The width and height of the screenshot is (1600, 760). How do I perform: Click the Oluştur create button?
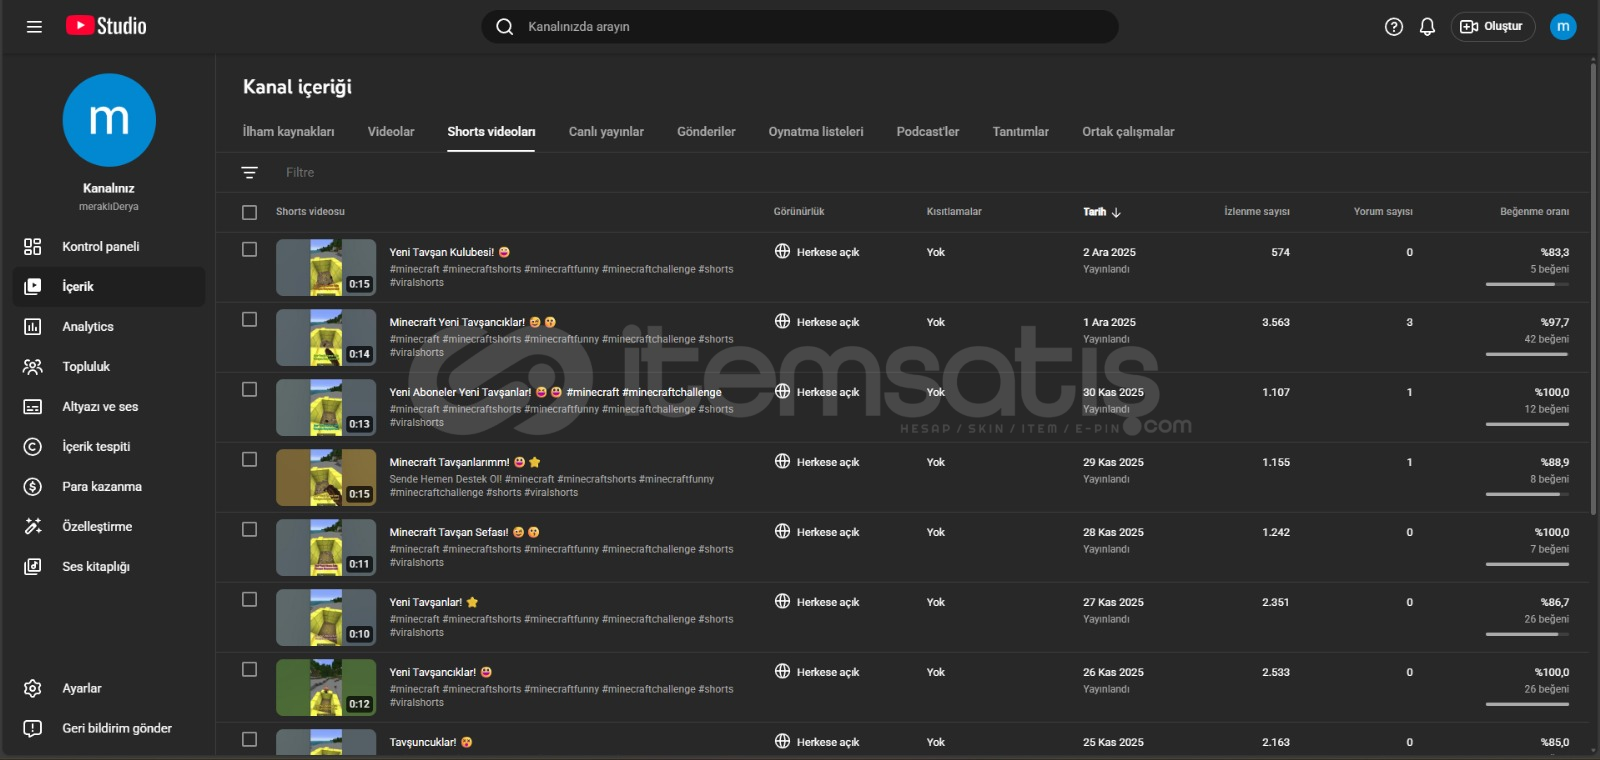[x=1492, y=27]
